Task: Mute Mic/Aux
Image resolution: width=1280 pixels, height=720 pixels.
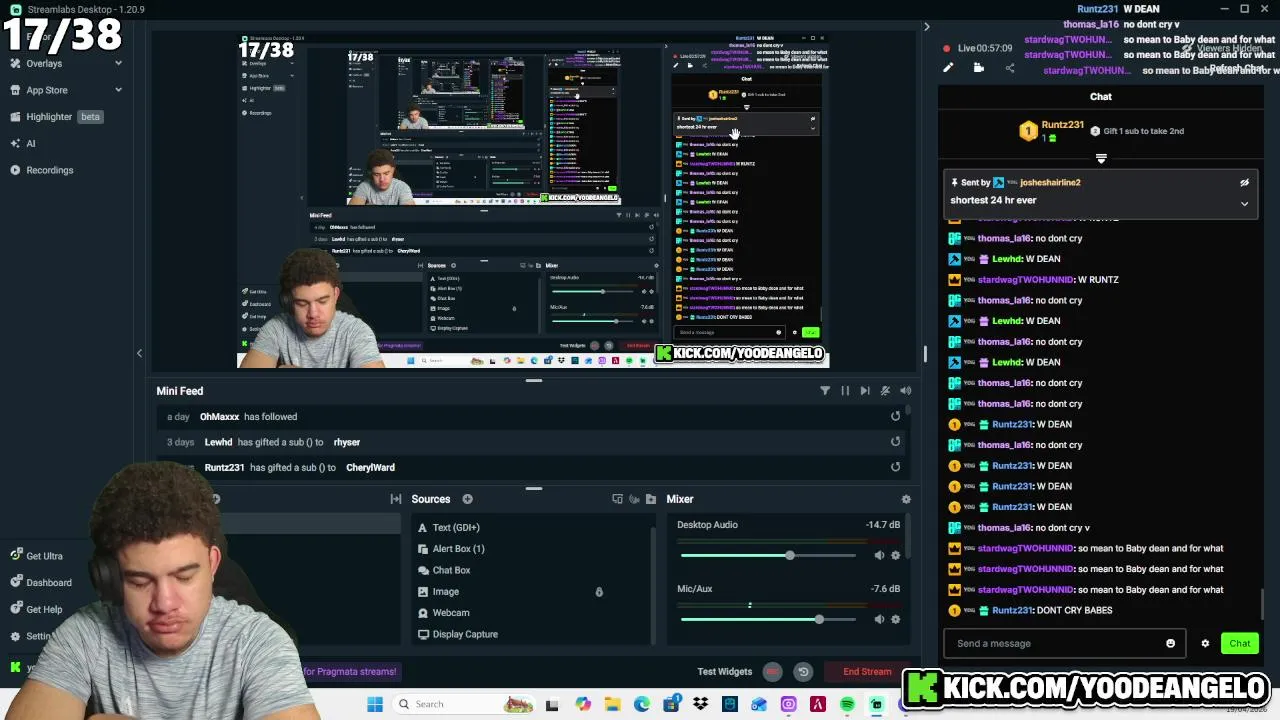Action: point(879,619)
